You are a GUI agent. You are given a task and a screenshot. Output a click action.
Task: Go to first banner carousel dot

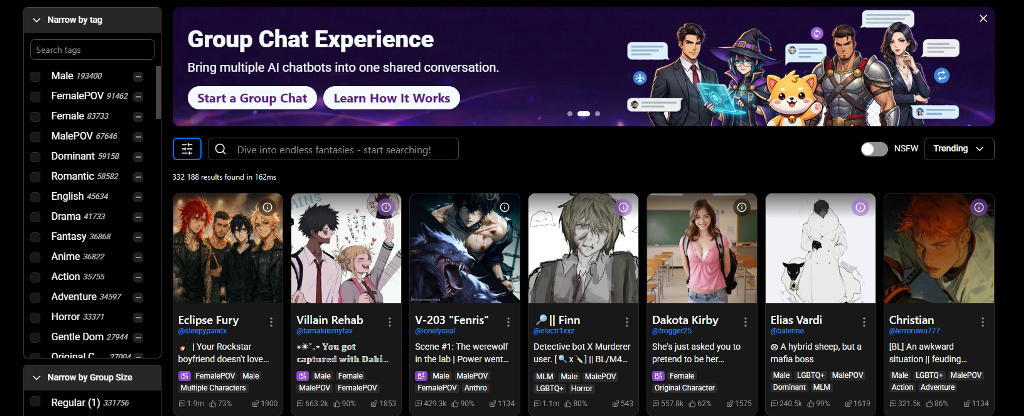(570, 114)
